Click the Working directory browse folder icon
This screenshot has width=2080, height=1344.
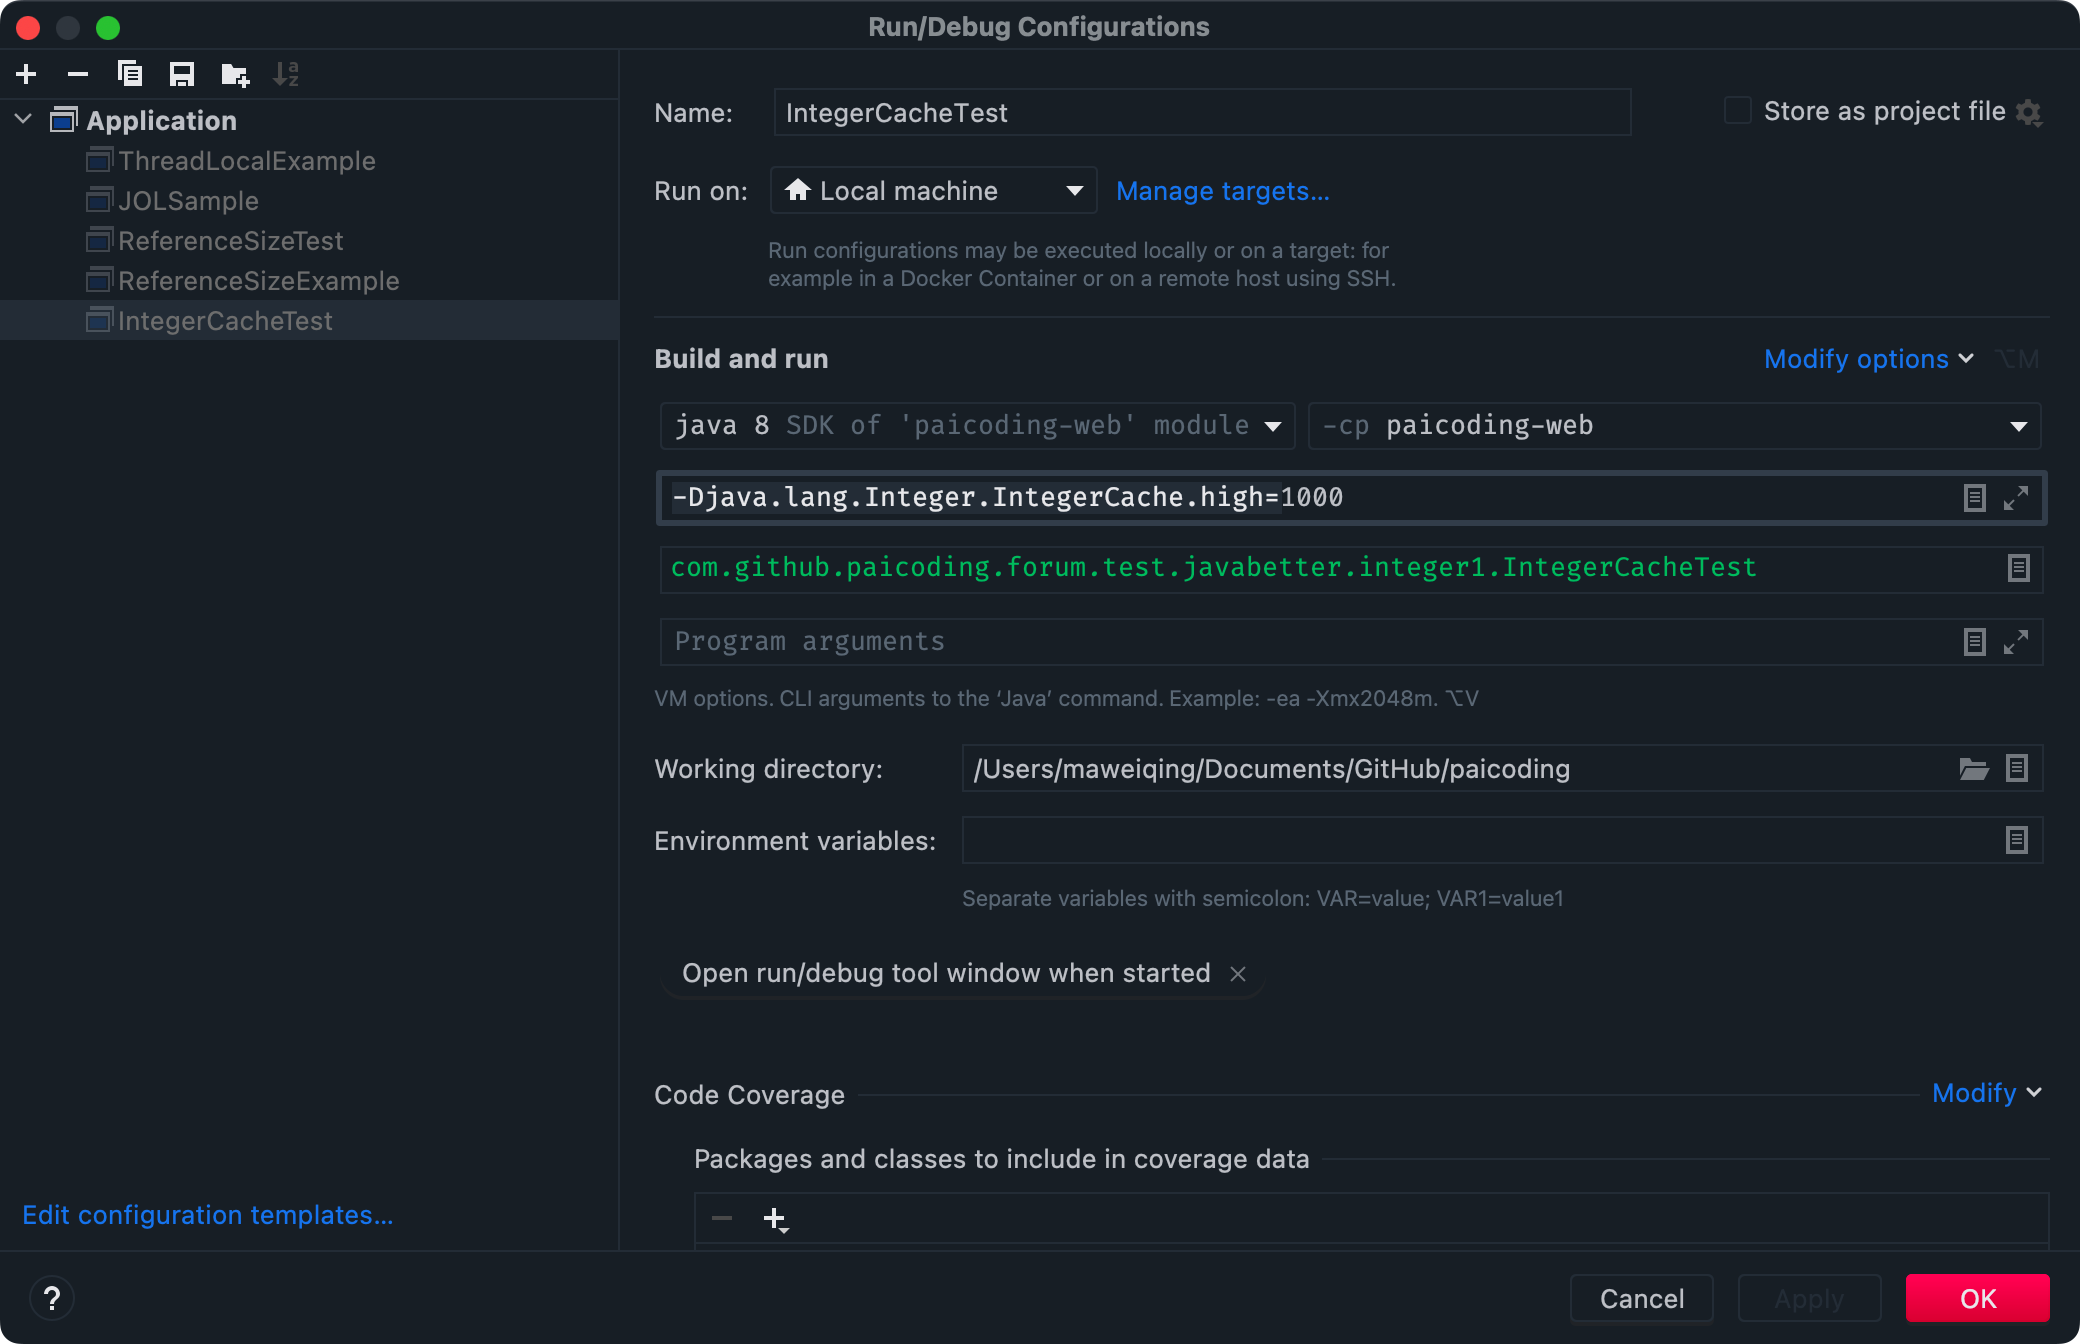(1973, 769)
